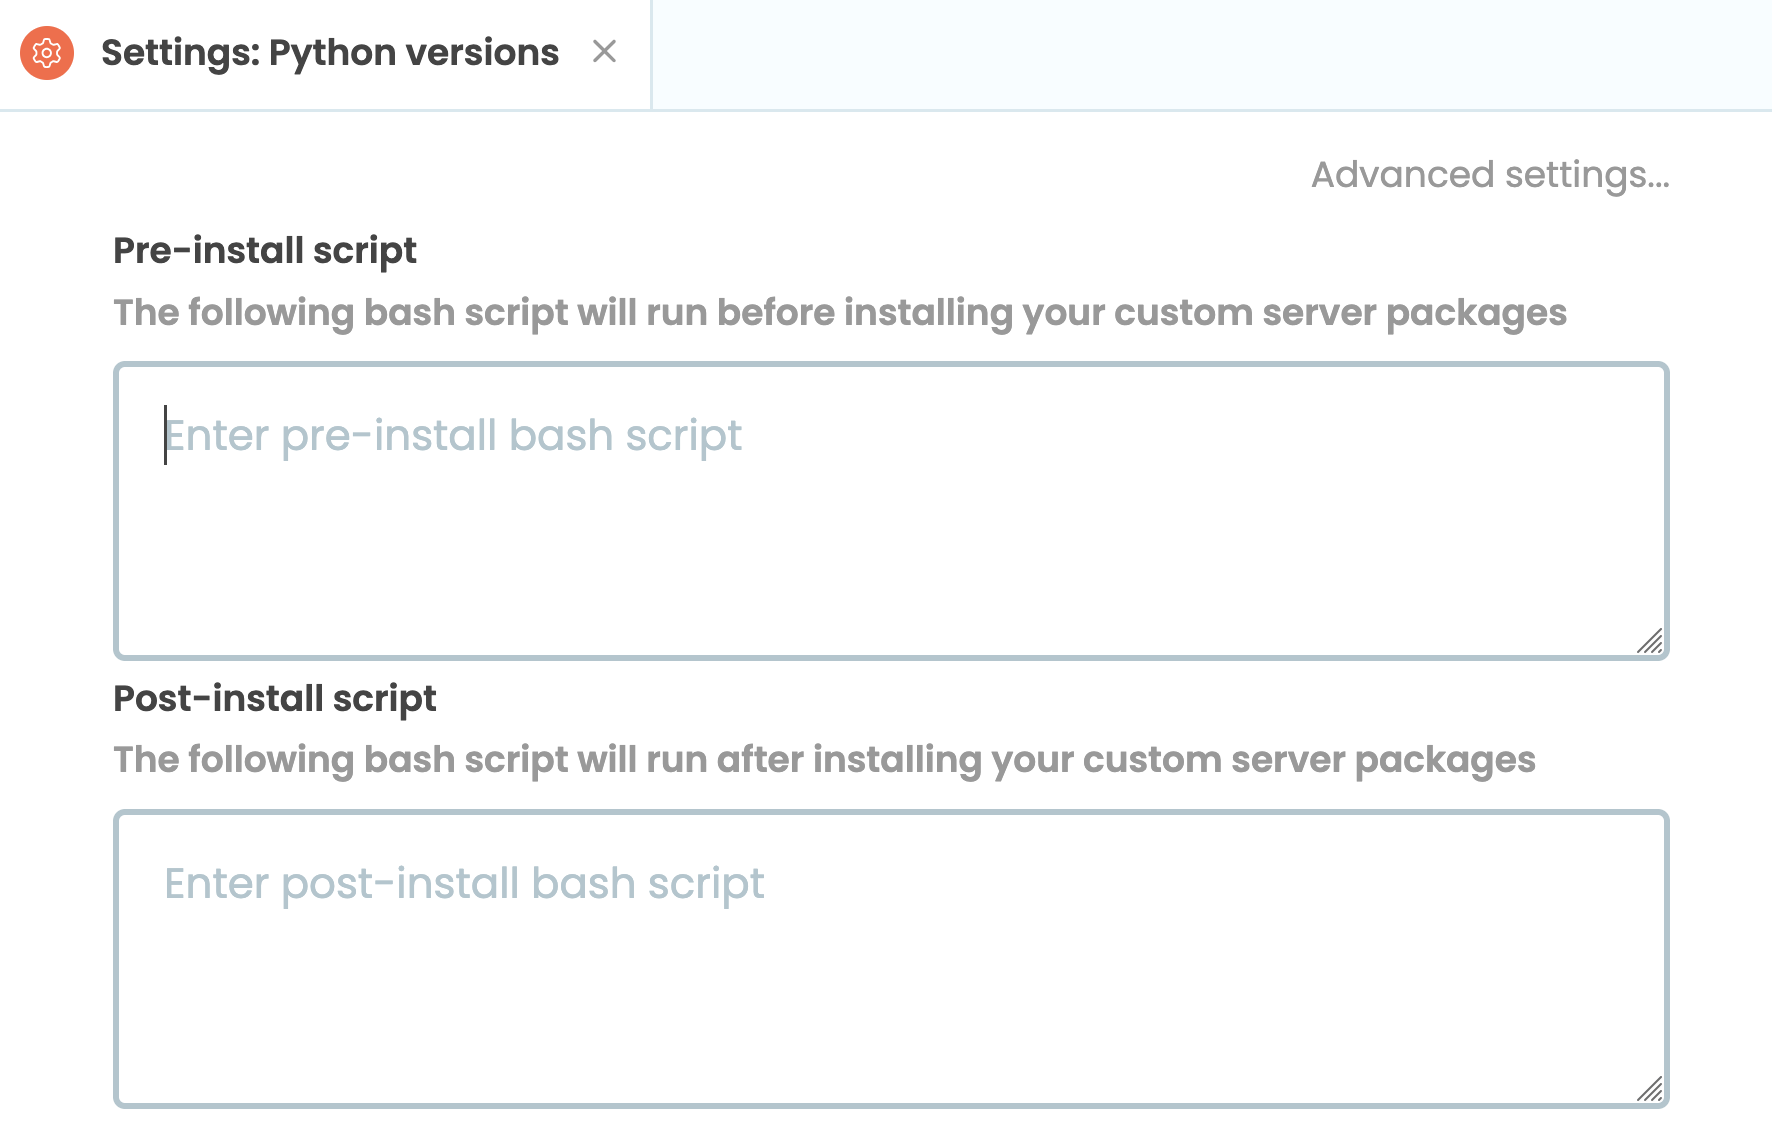Click the post-install script description text
The width and height of the screenshot is (1772, 1144).
pyautogui.click(x=823, y=760)
